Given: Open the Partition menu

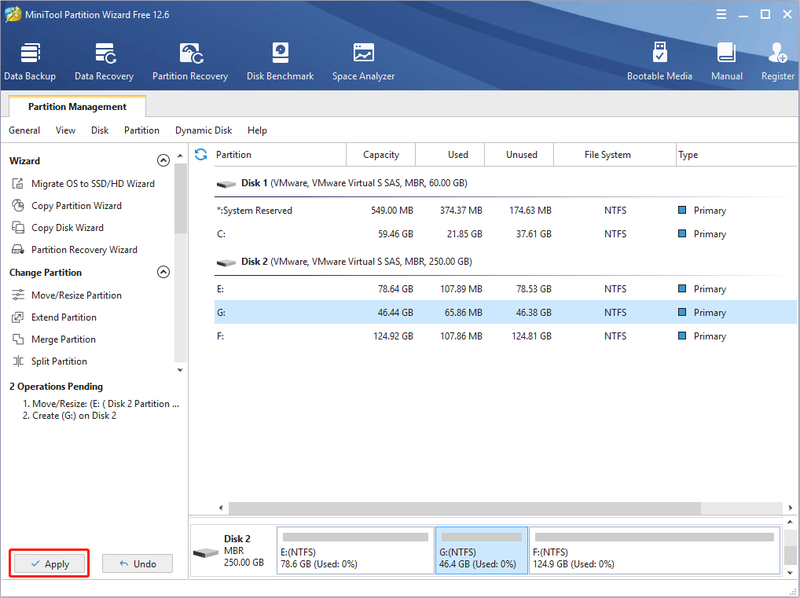Looking at the screenshot, I should coord(142,131).
